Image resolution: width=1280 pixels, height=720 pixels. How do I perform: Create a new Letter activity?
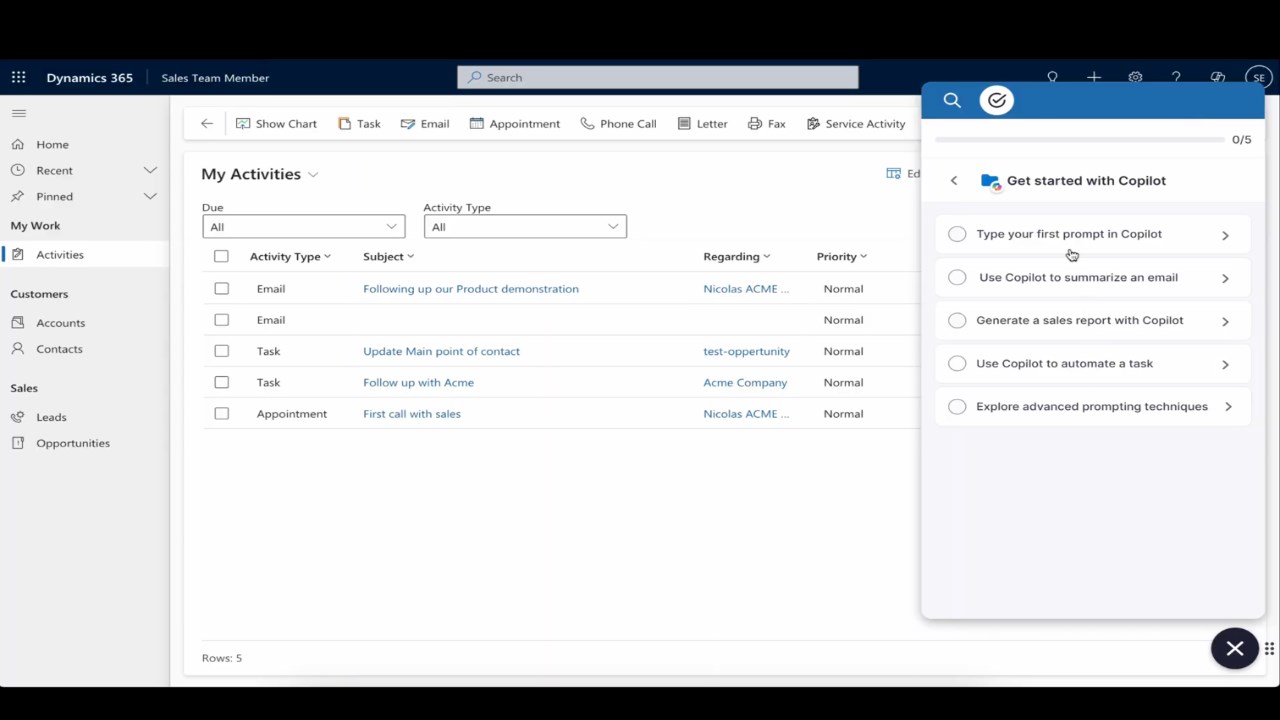[702, 123]
